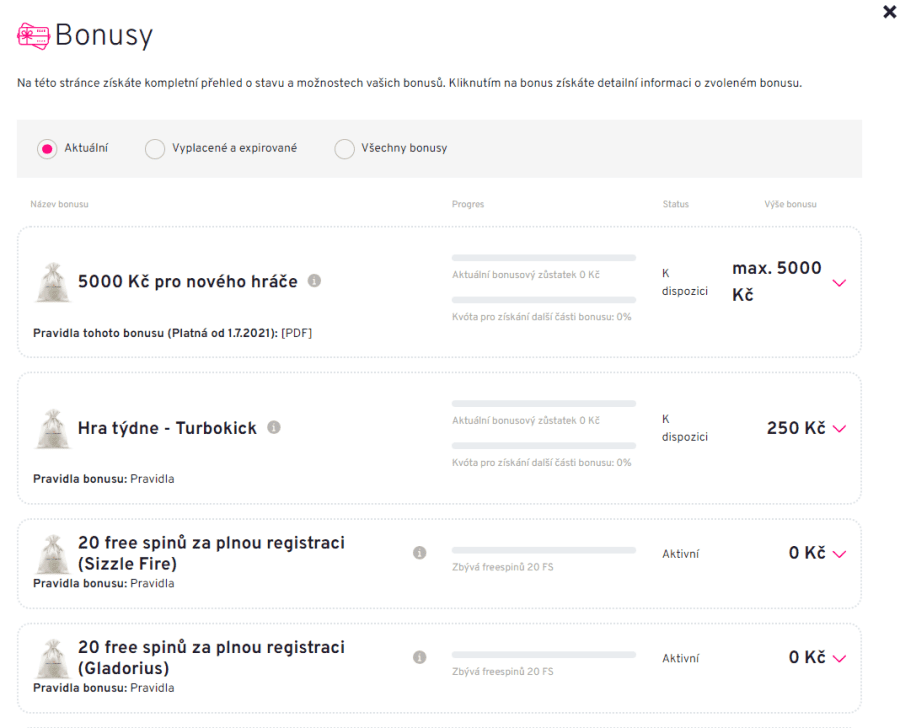This screenshot has width=900, height=728.
Task: Click the money bag icon for 5000 Kč bonus
Action: pyautogui.click(x=52, y=281)
